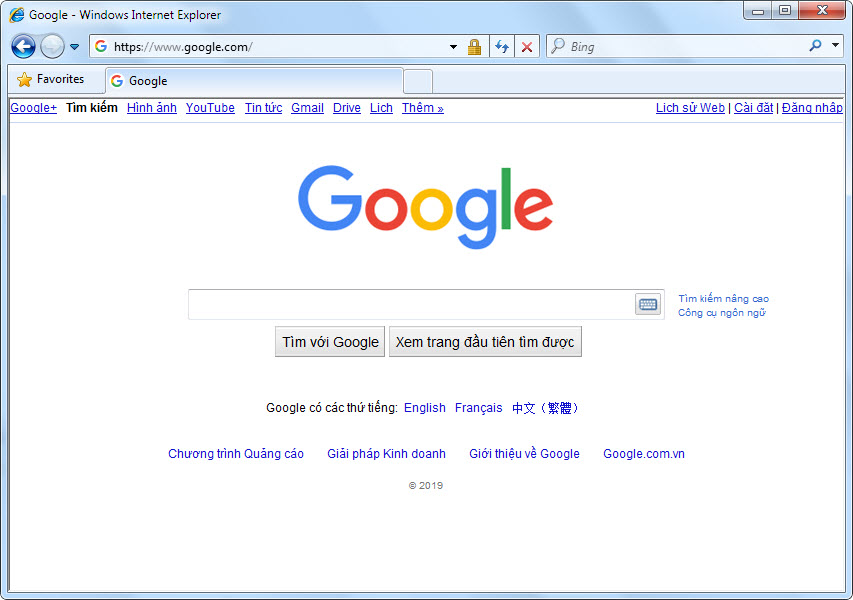Screen dimensions: 853x600
Task: Click the Google search text box
Action: click(x=411, y=305)
